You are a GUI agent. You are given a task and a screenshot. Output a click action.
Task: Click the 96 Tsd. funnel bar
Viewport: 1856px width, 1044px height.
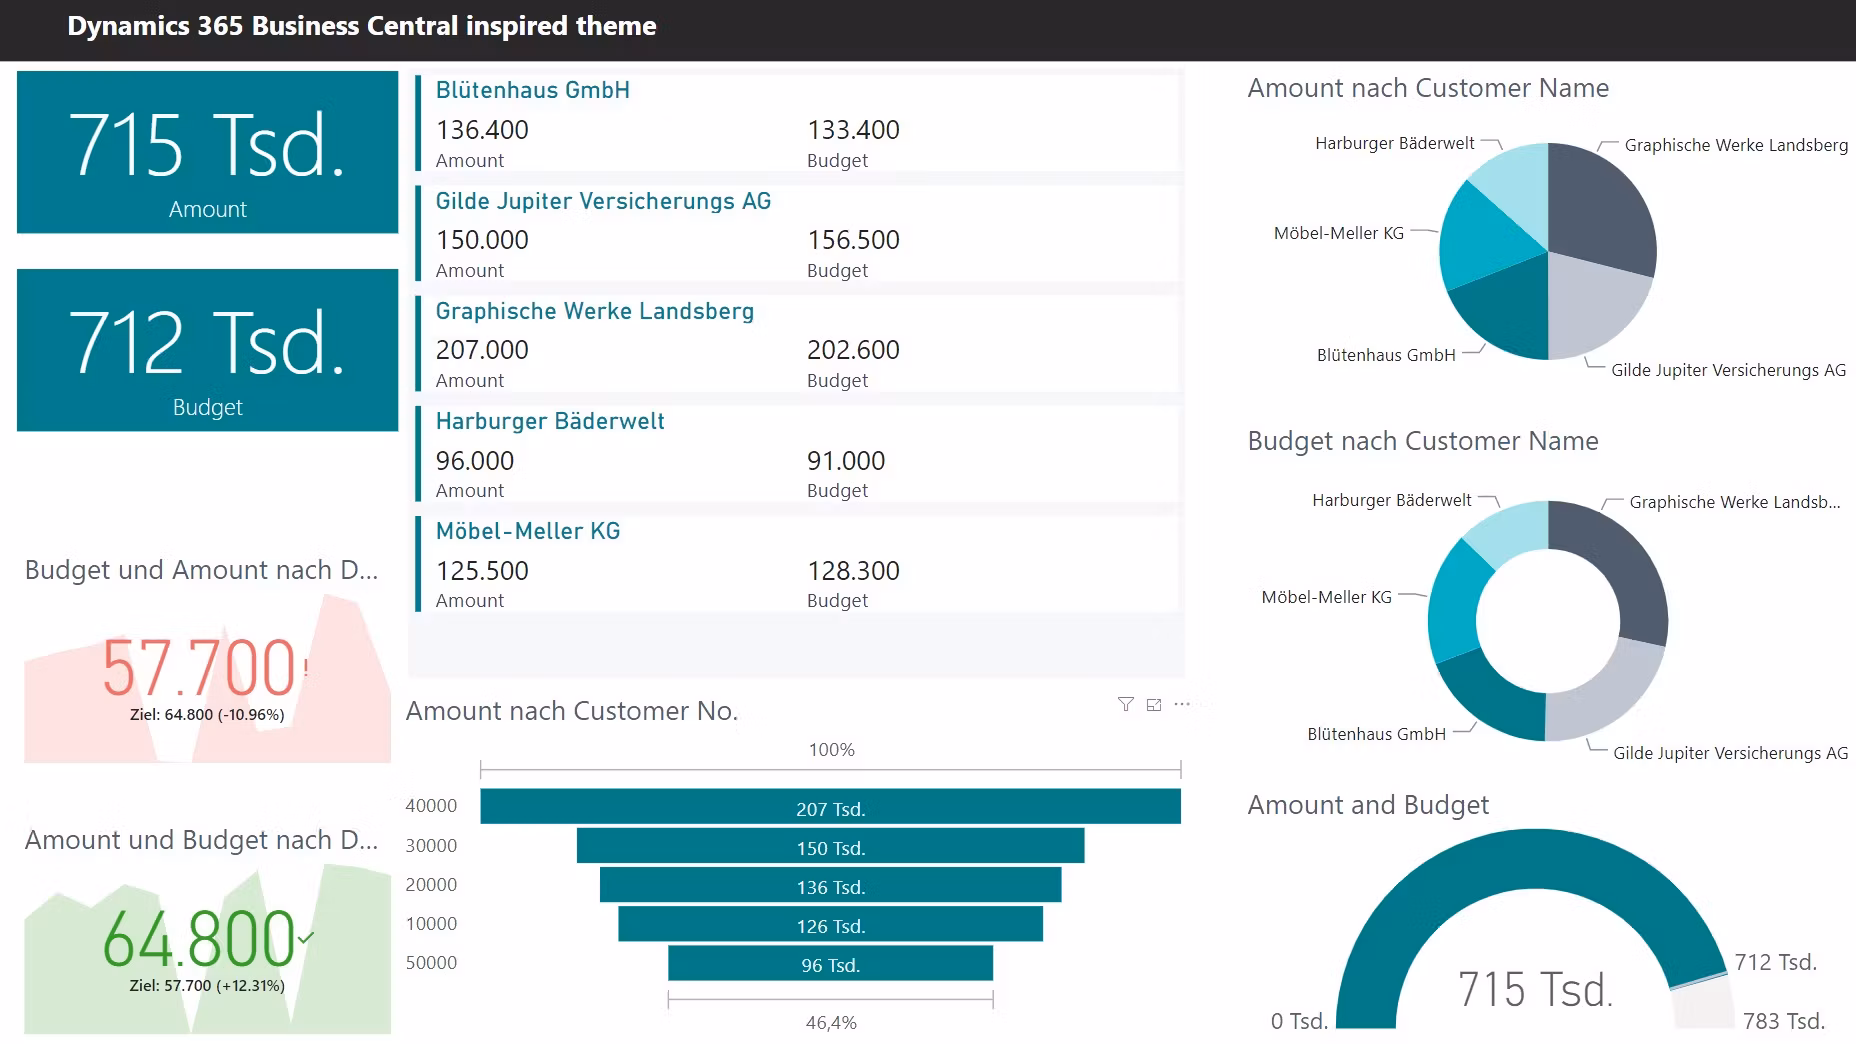[x=830, y=964]
